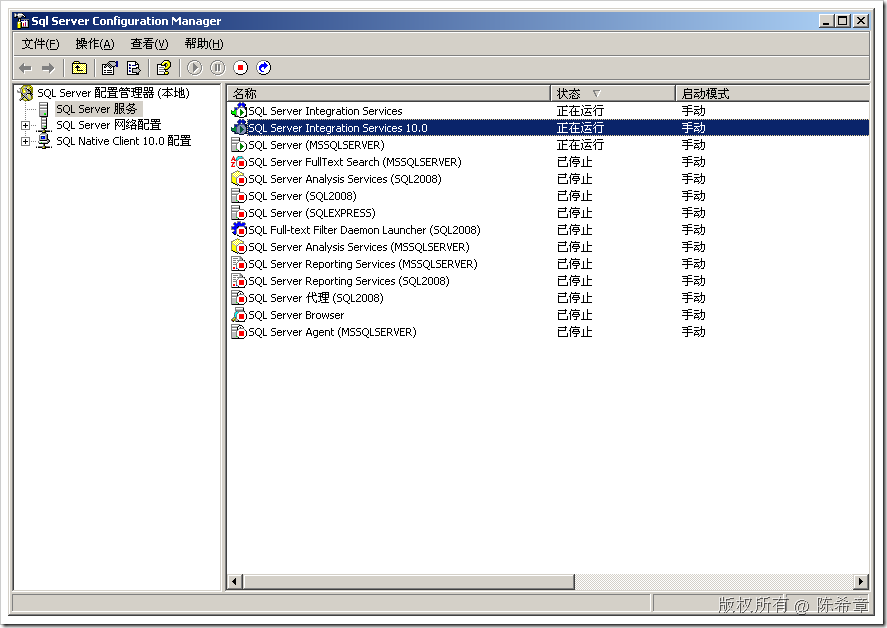
Task: Select SQL Server FullText Search (MSSQLSERVER) name
Action: (x=355, y=162)
